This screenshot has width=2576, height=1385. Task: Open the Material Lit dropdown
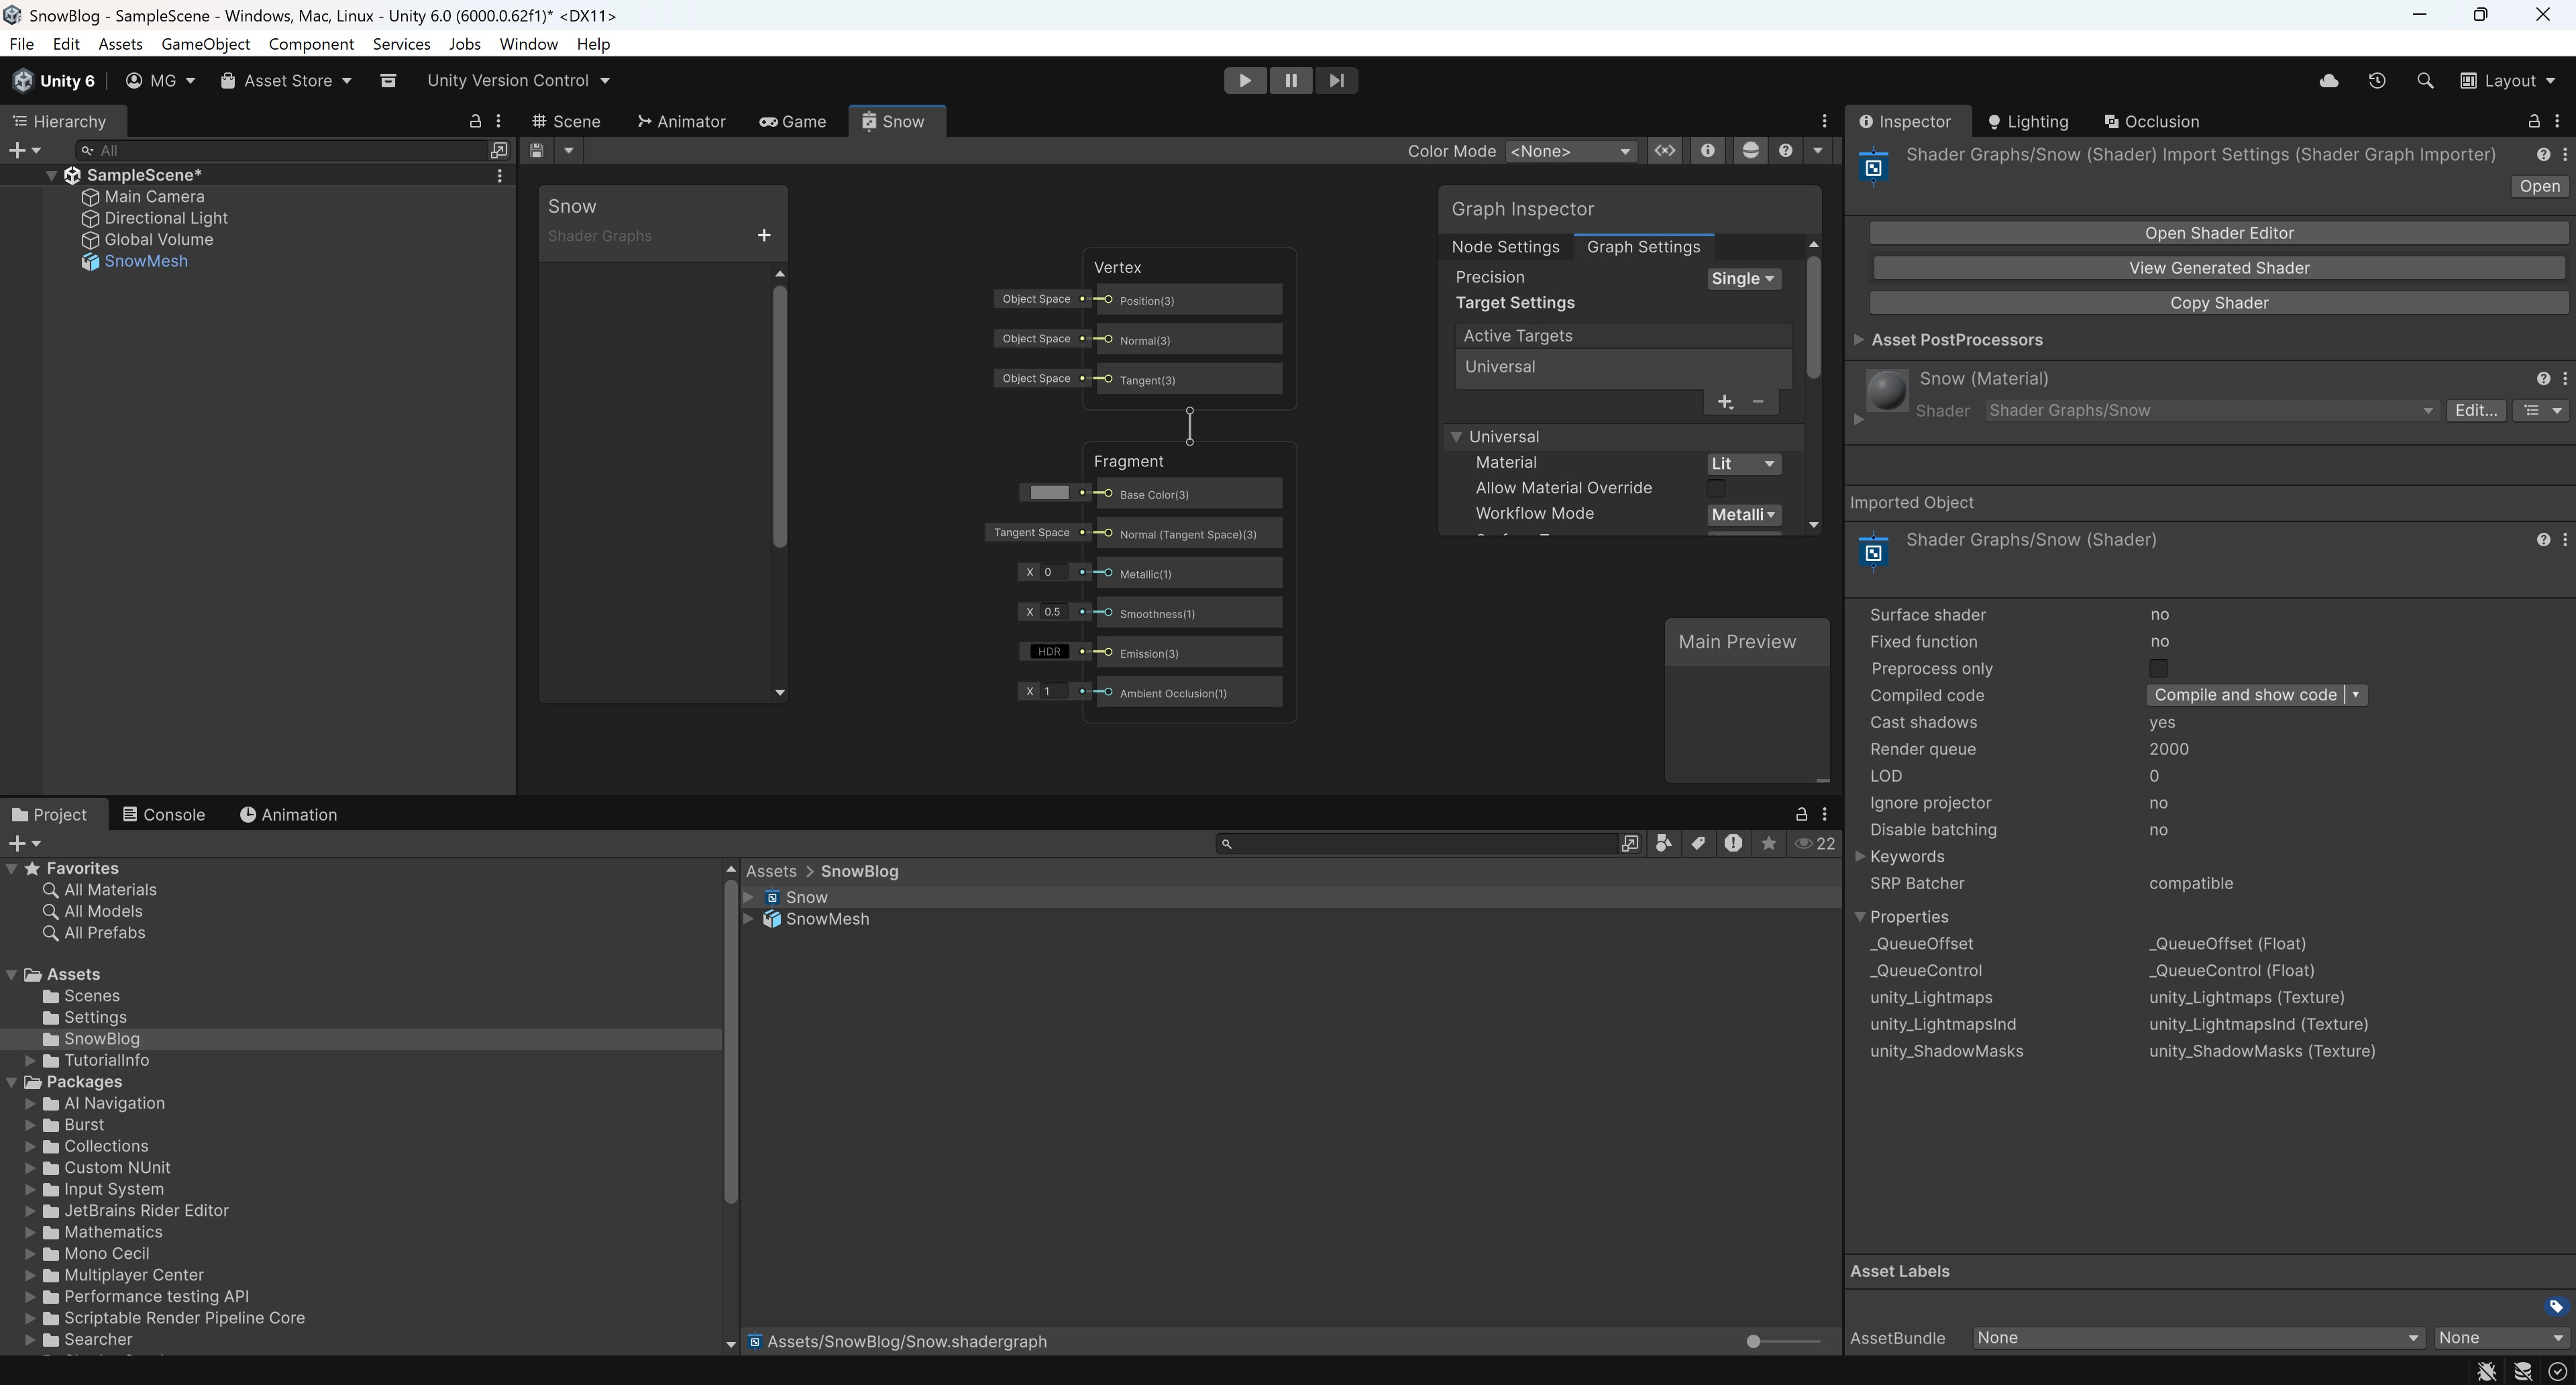1743,464
